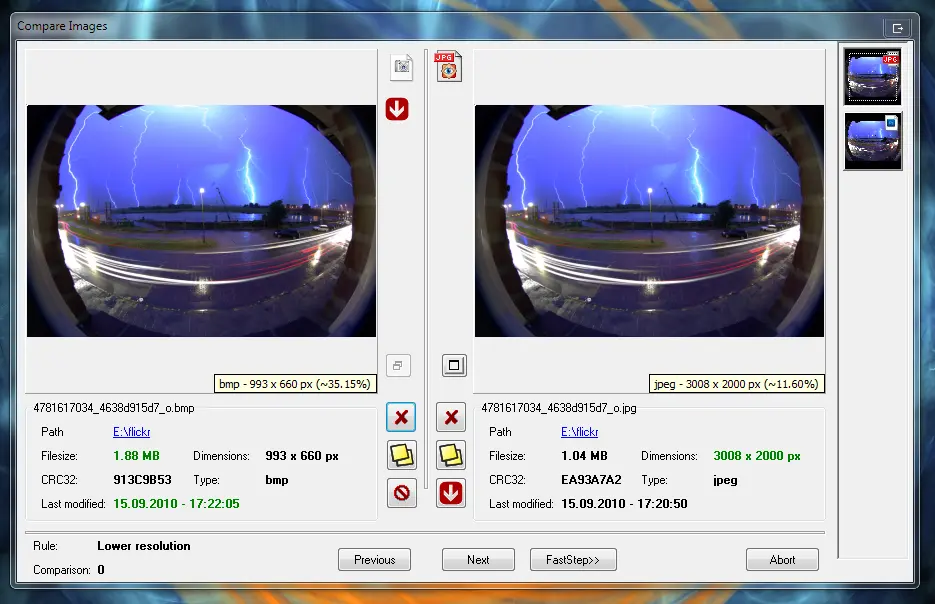This screenshot has width=935, height=604.
Task: Advance with the Next button
Action: tap(478, 560)
